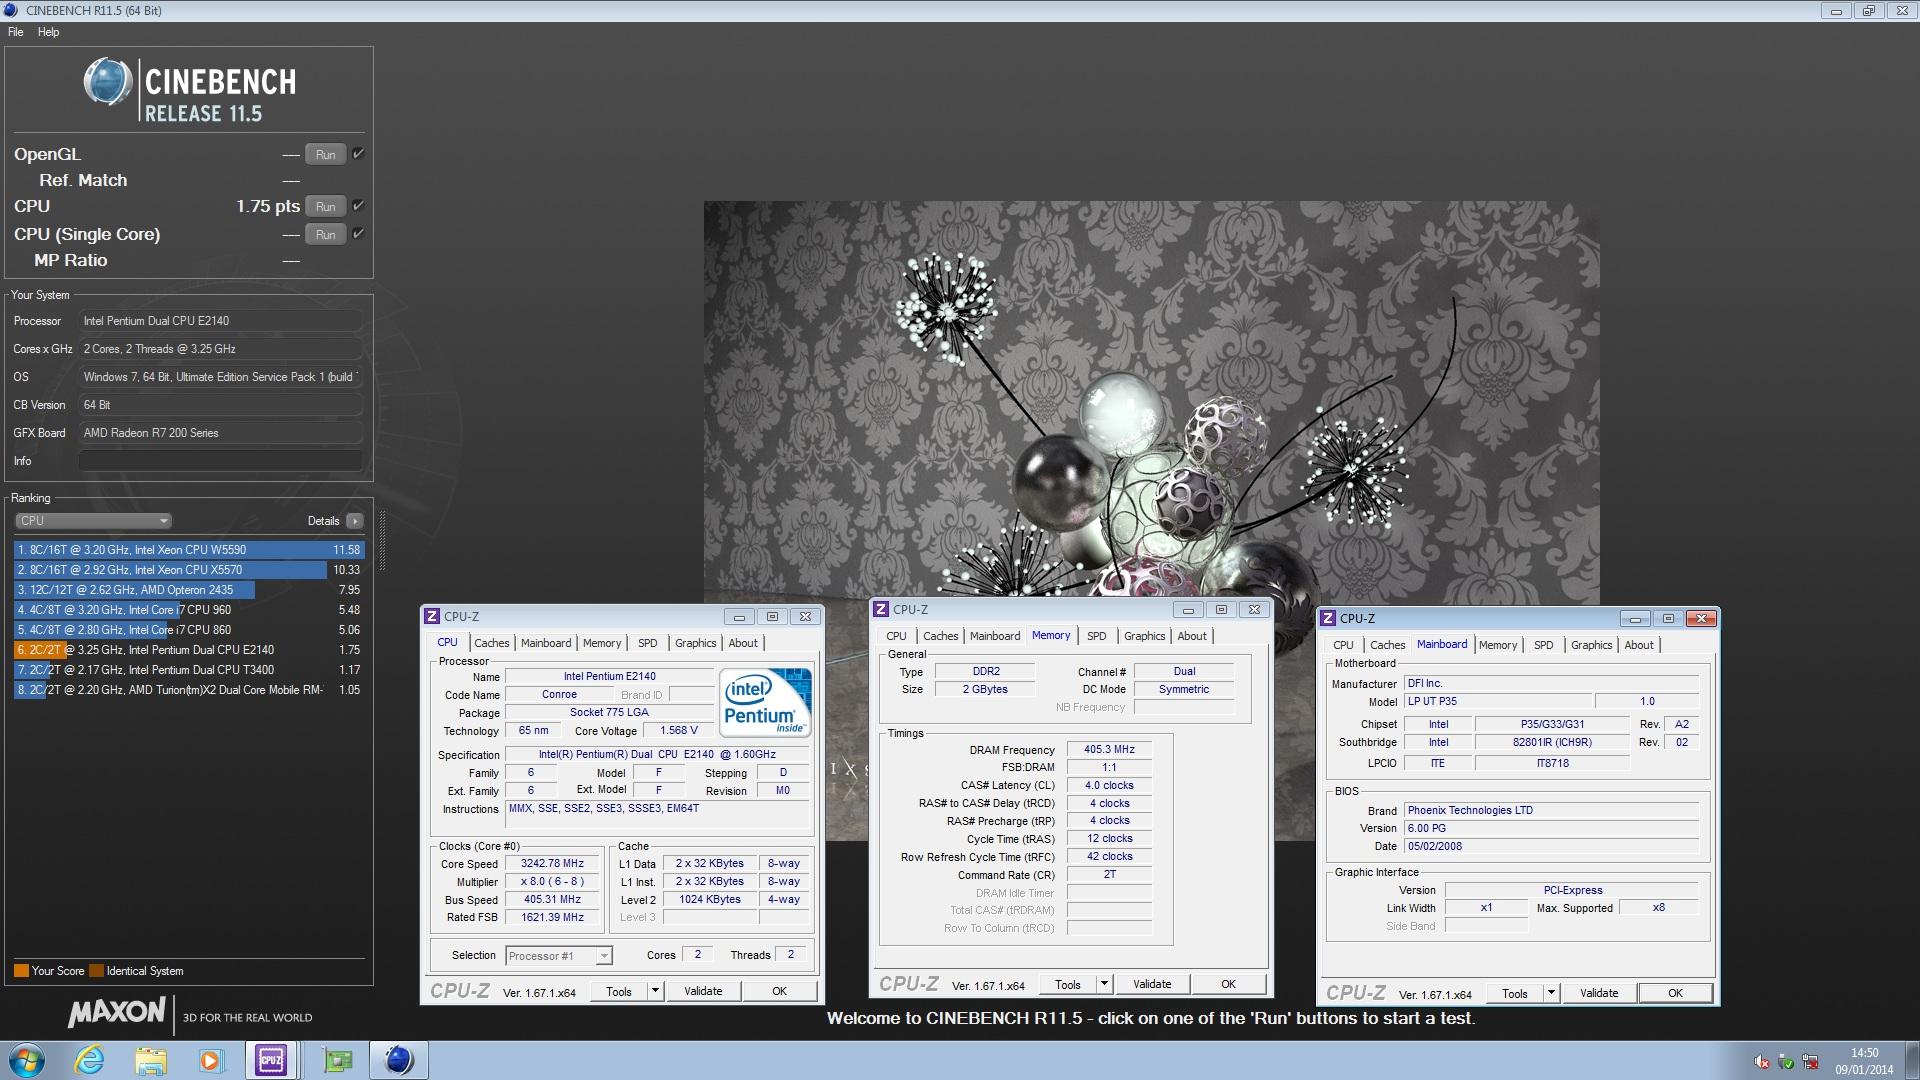Toggle OpenGL test checkbox
Image resolution: width=1920 pixels, height=1080 pixels.
click(358, 154)
